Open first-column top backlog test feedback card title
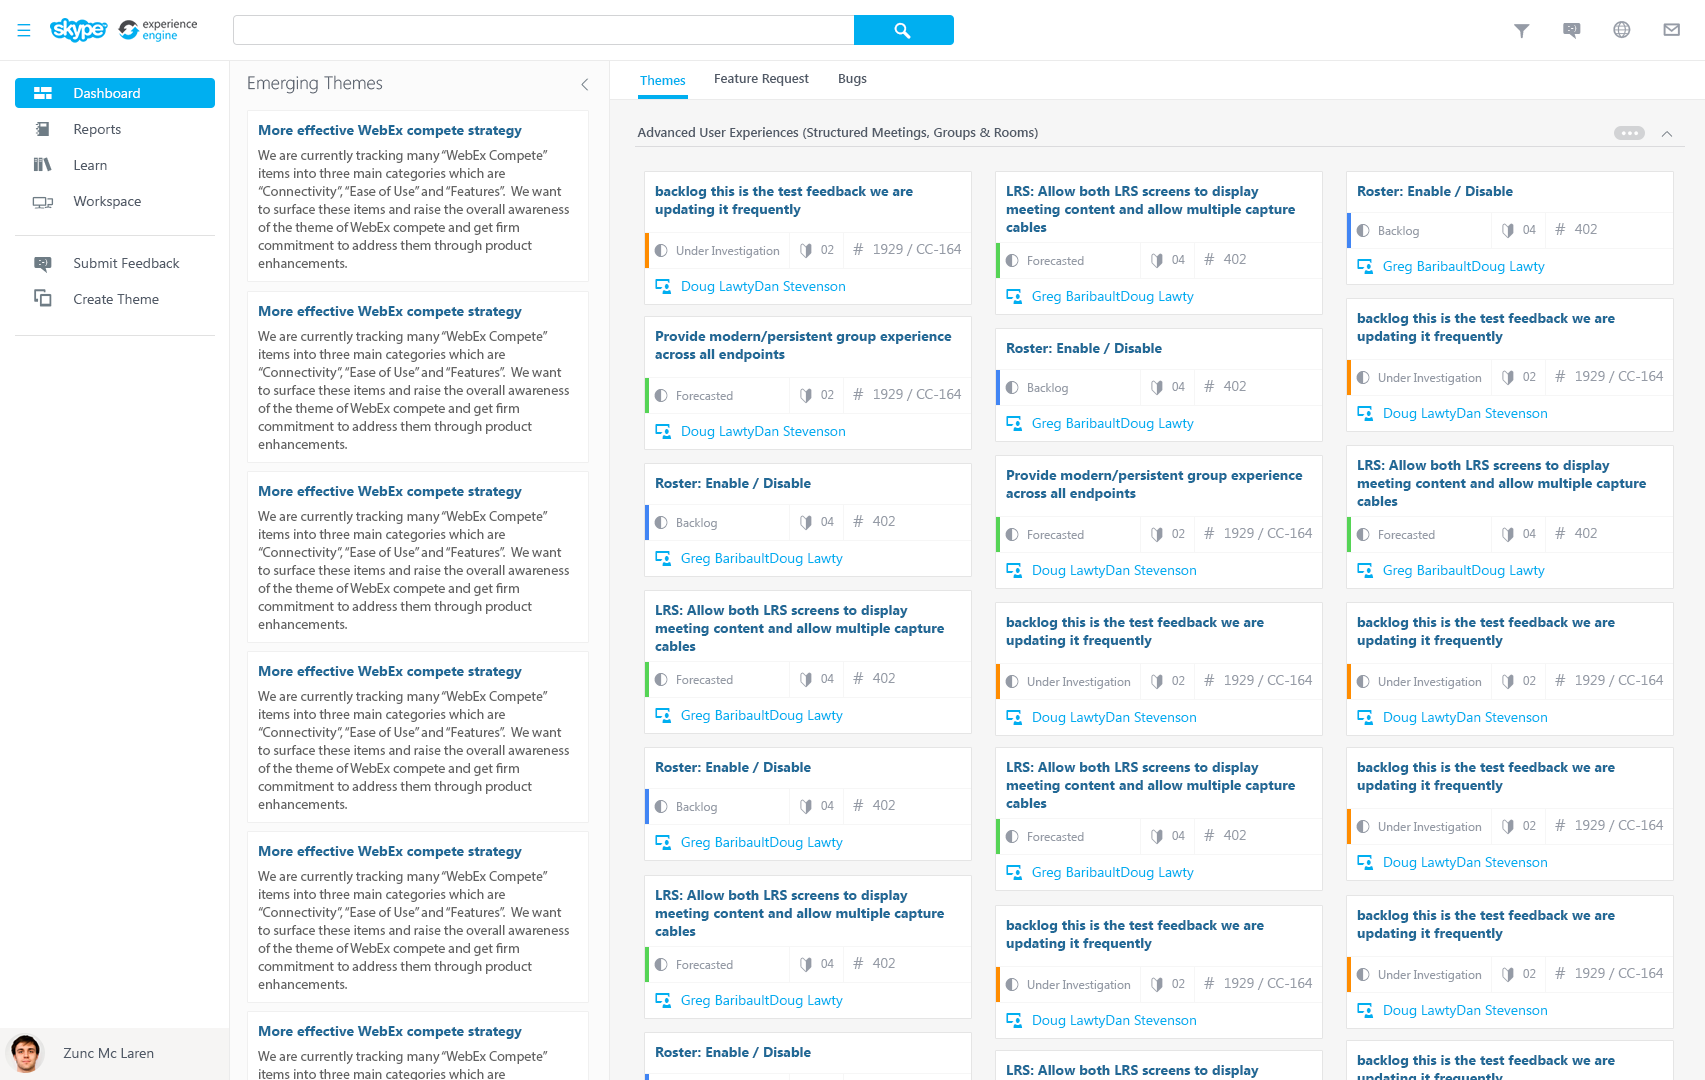 click(784, 200)
